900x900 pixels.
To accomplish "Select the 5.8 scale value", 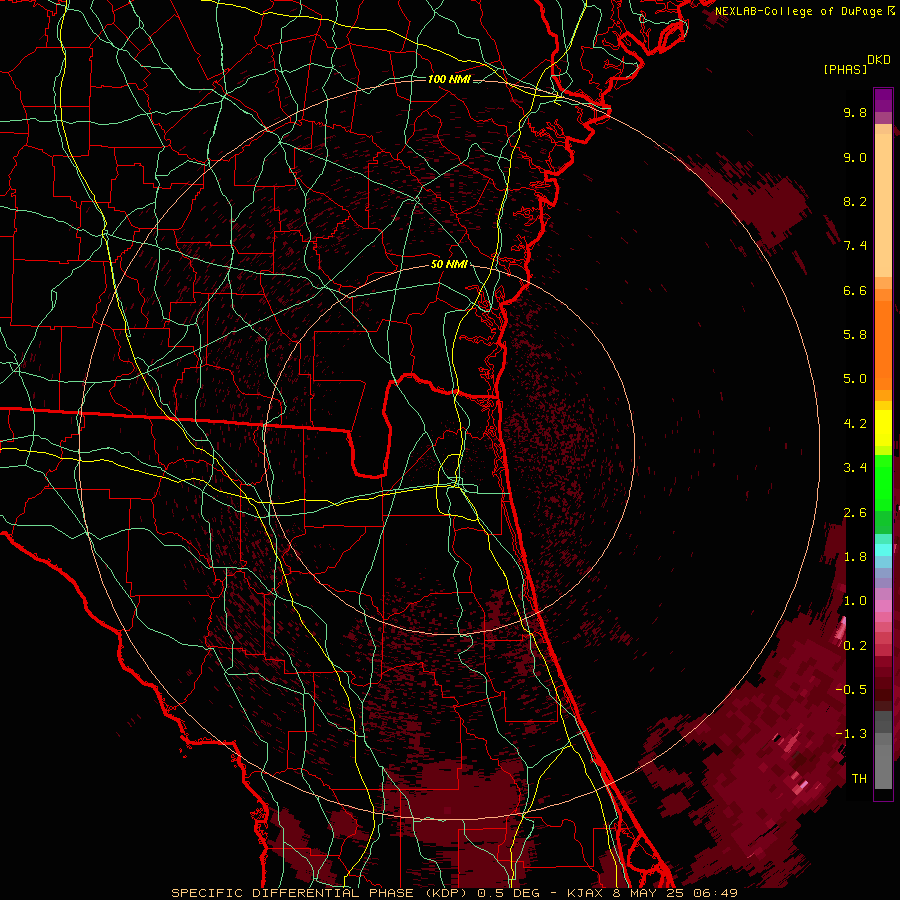I will pos(855,335).
